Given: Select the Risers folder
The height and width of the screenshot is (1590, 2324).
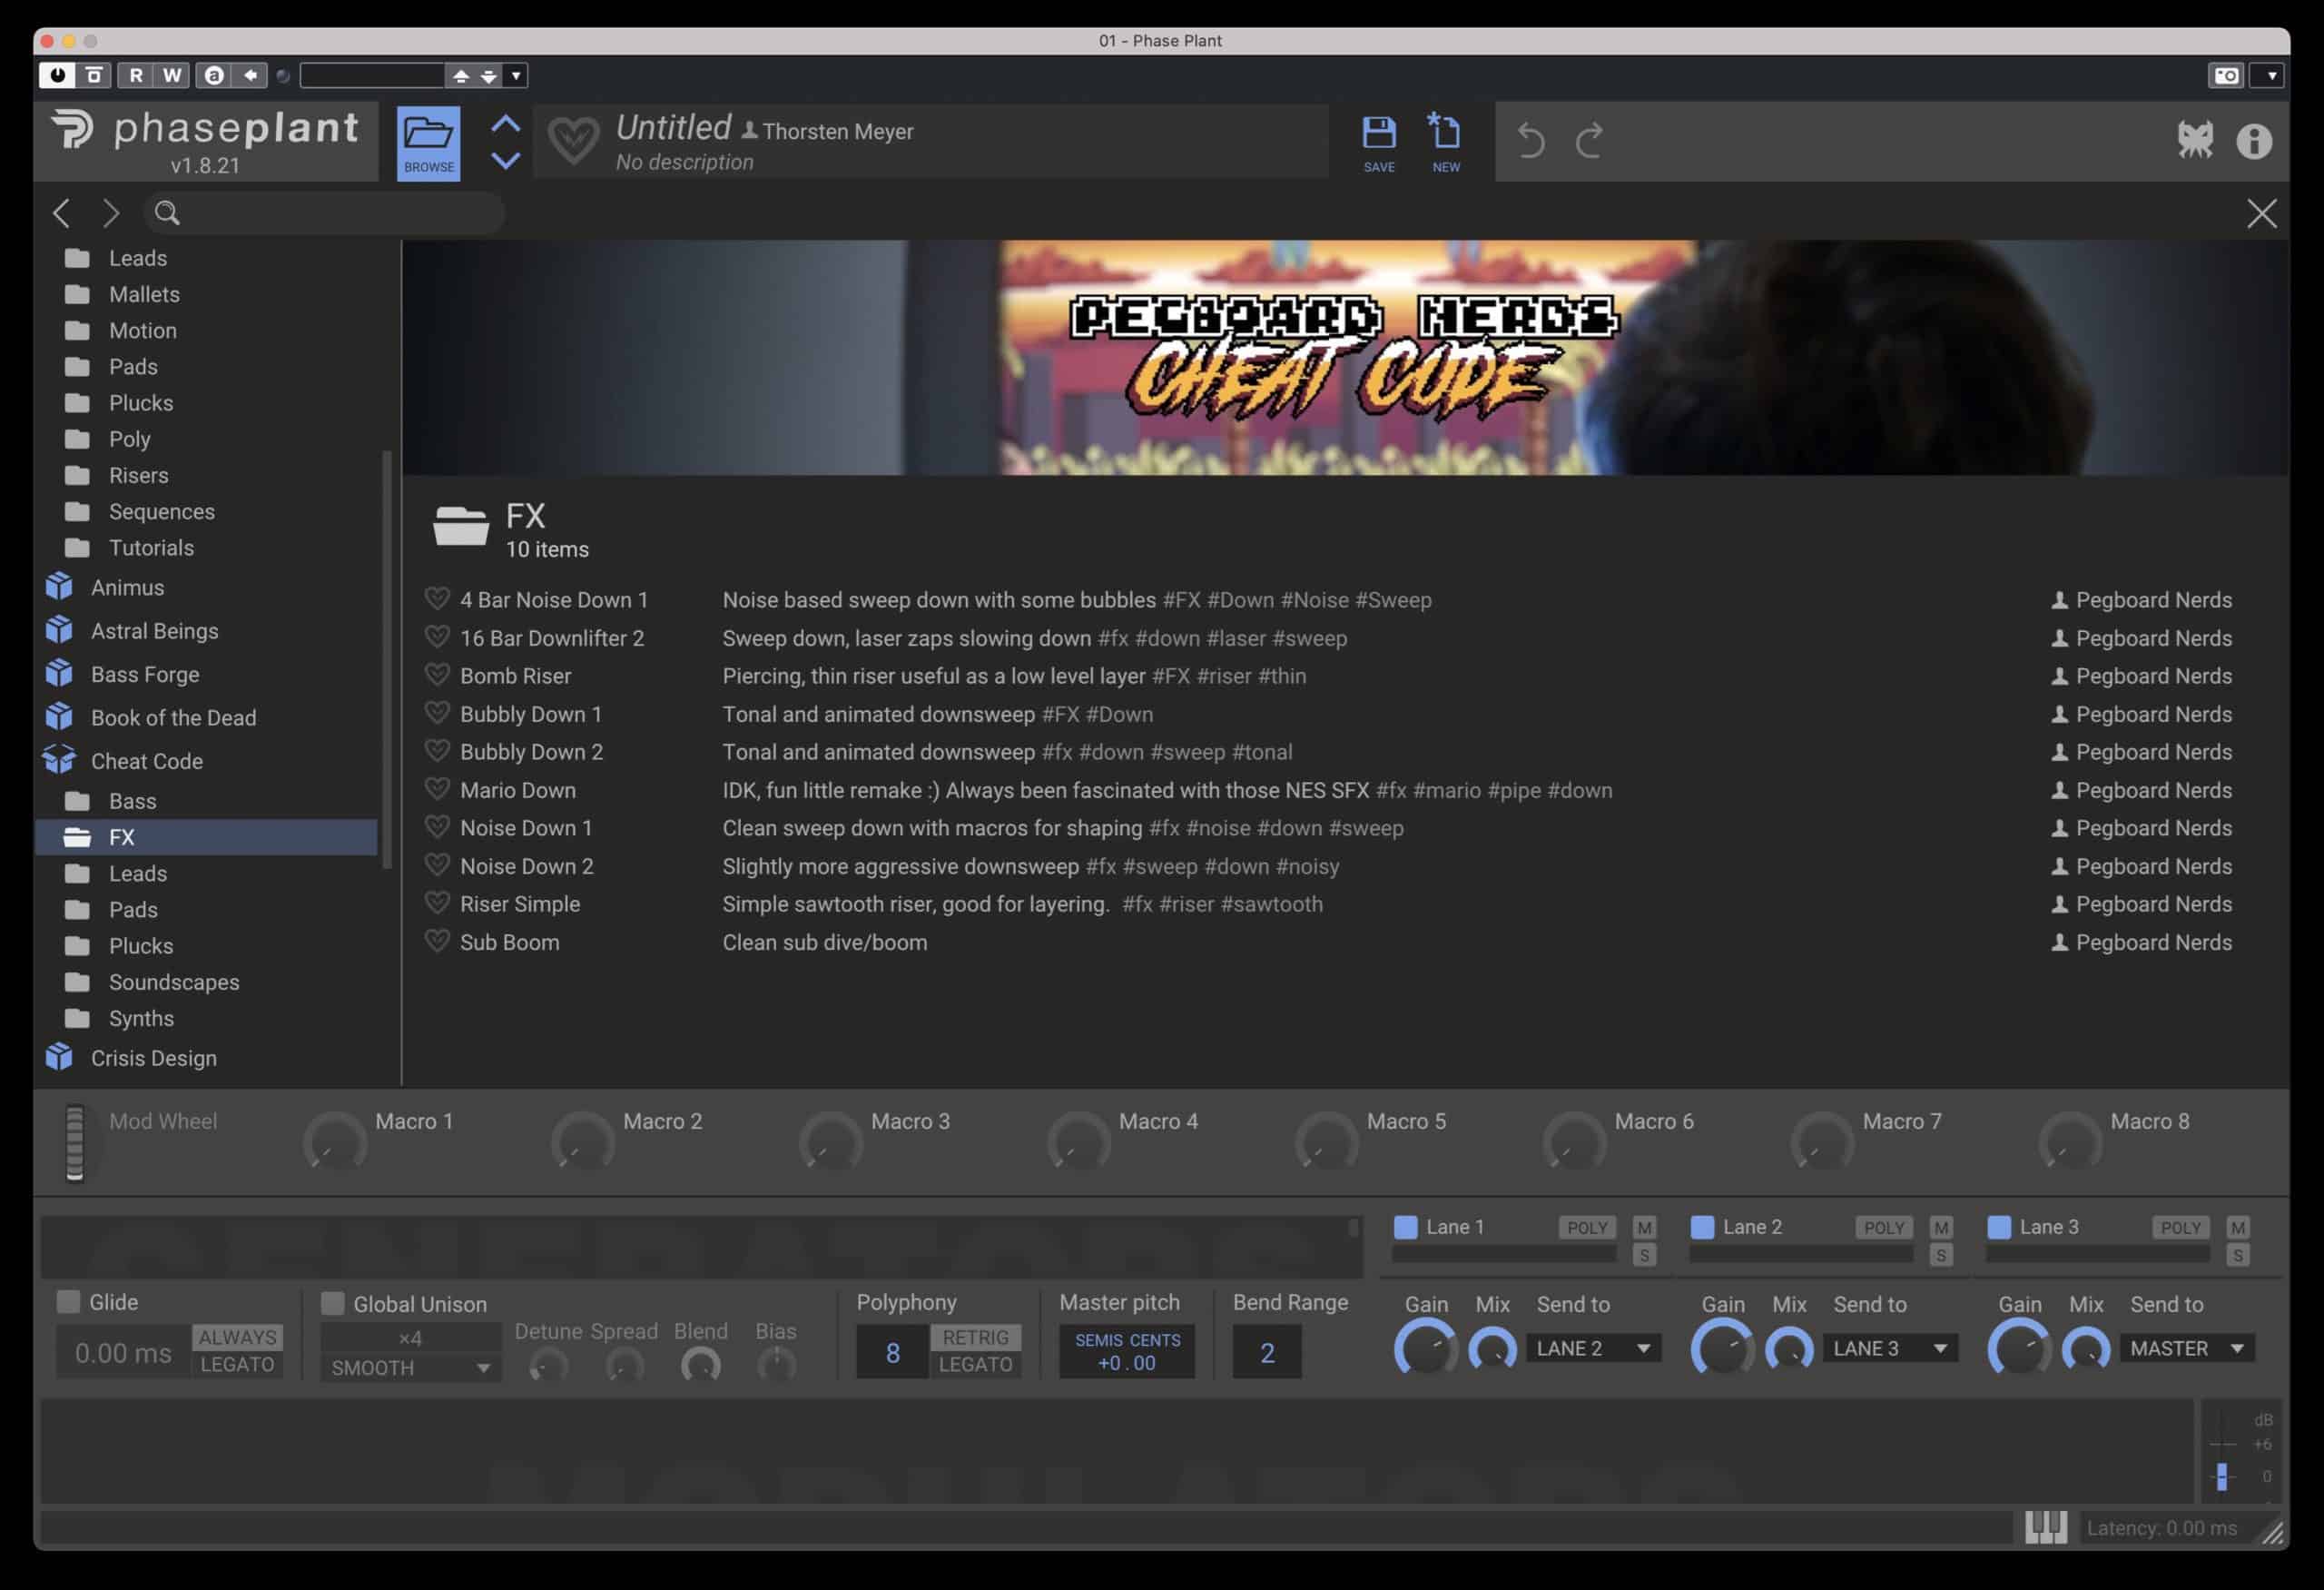Looking at the screenshot, I should (138, 475).
